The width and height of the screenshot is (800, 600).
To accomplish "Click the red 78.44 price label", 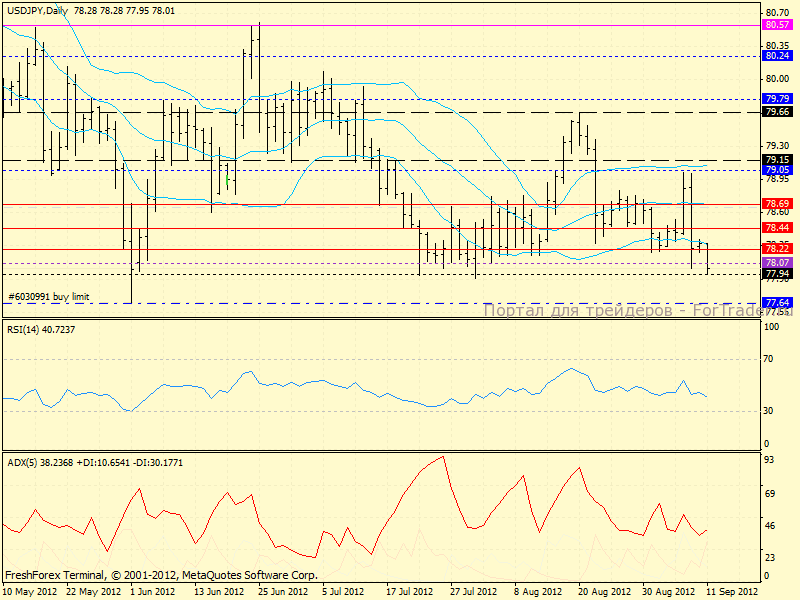I will pyautogui.click(x=777, y=228).
